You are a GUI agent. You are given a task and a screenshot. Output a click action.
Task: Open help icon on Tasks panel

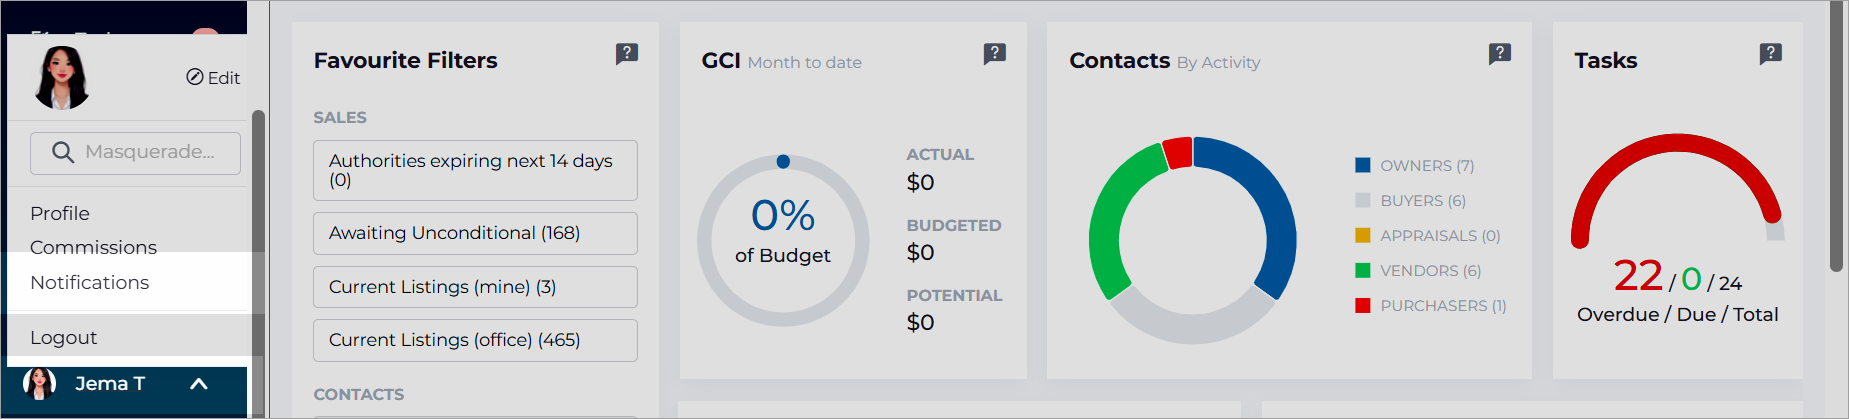click(1771, 53)
